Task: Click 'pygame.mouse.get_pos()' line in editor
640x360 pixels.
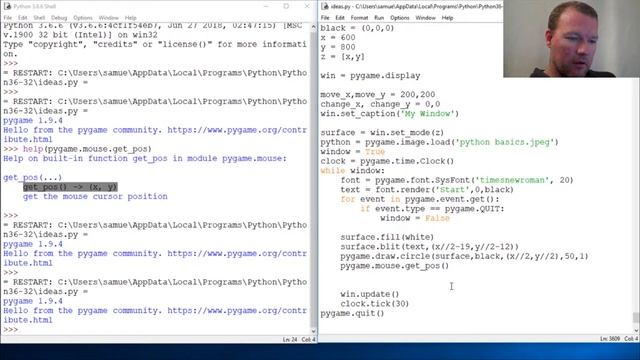Action: pyautogui.click(x=395, y=266)
